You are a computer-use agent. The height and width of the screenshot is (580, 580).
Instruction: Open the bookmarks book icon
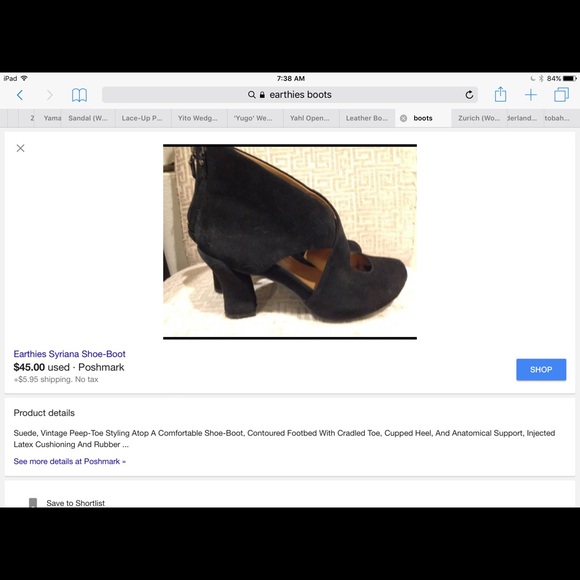tap(79, 95)
